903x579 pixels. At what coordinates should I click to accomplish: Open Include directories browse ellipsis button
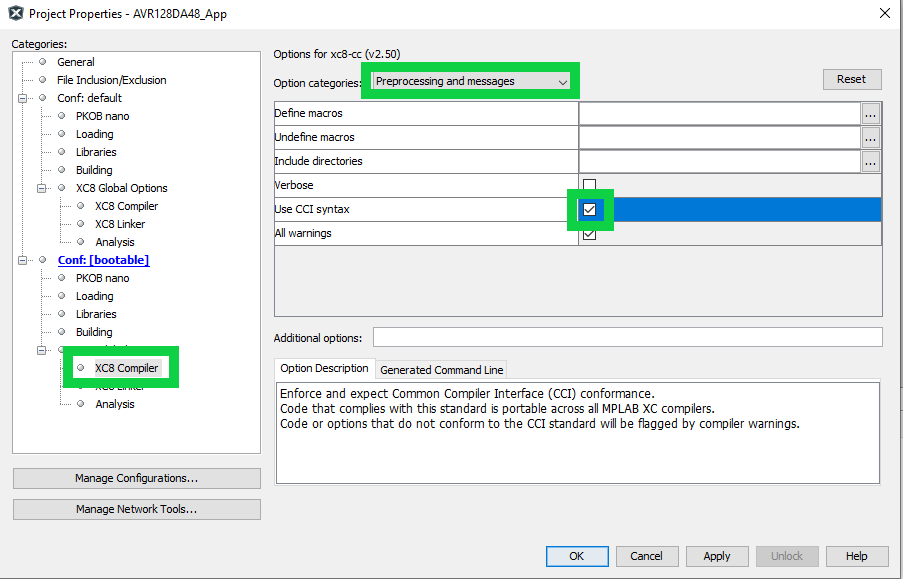click(x=870, y=161)
